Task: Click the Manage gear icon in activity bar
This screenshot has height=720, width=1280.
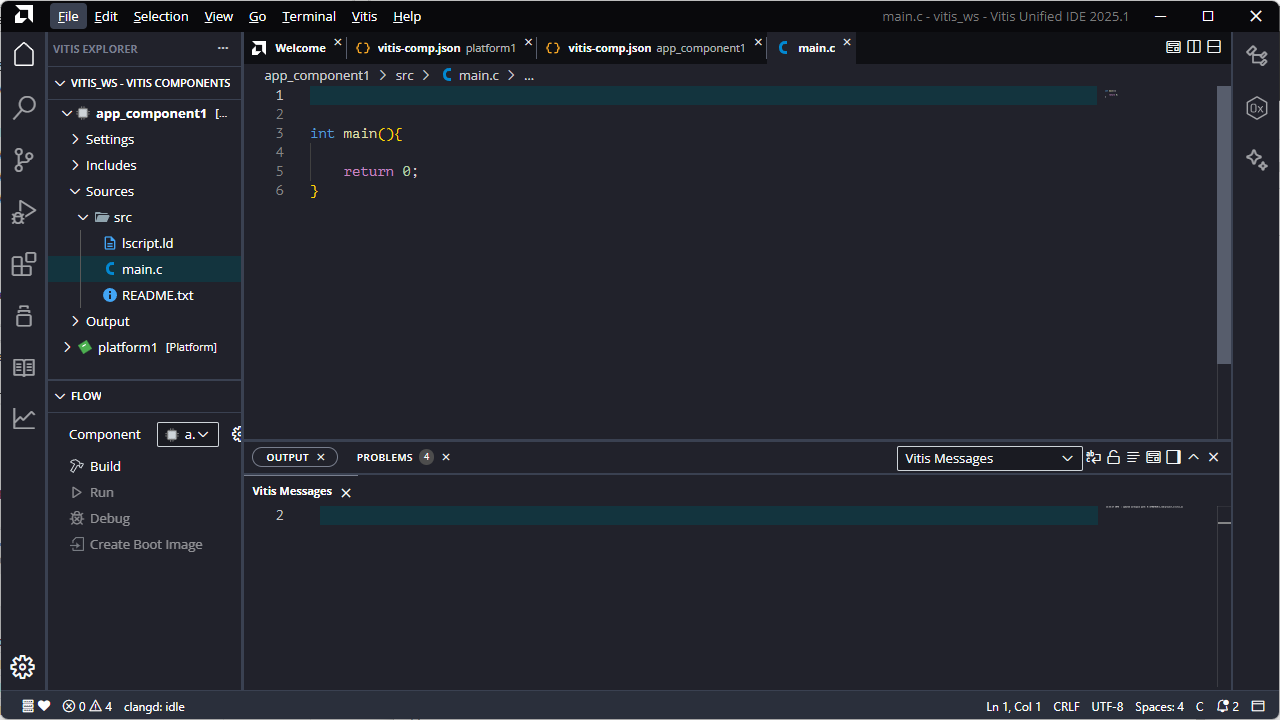Action: (23, 667)
